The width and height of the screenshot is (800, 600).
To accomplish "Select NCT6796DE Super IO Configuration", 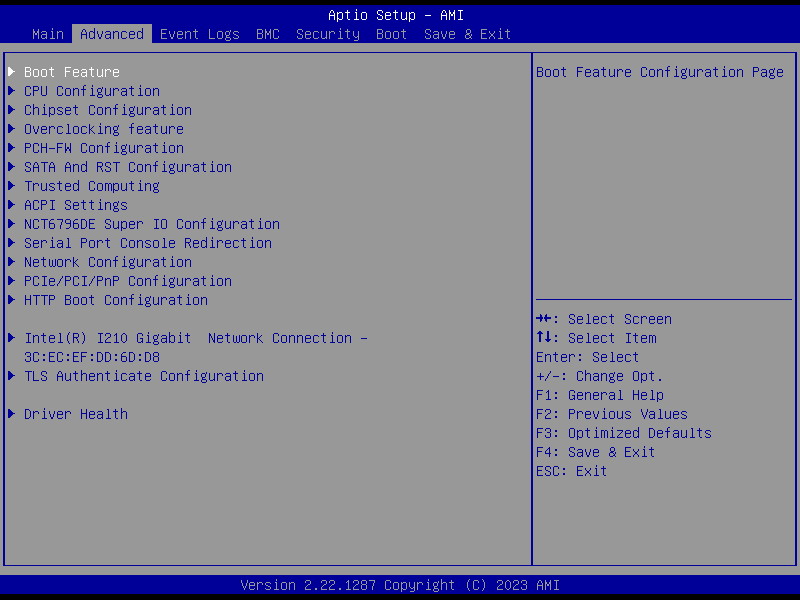I will point(152,224).
